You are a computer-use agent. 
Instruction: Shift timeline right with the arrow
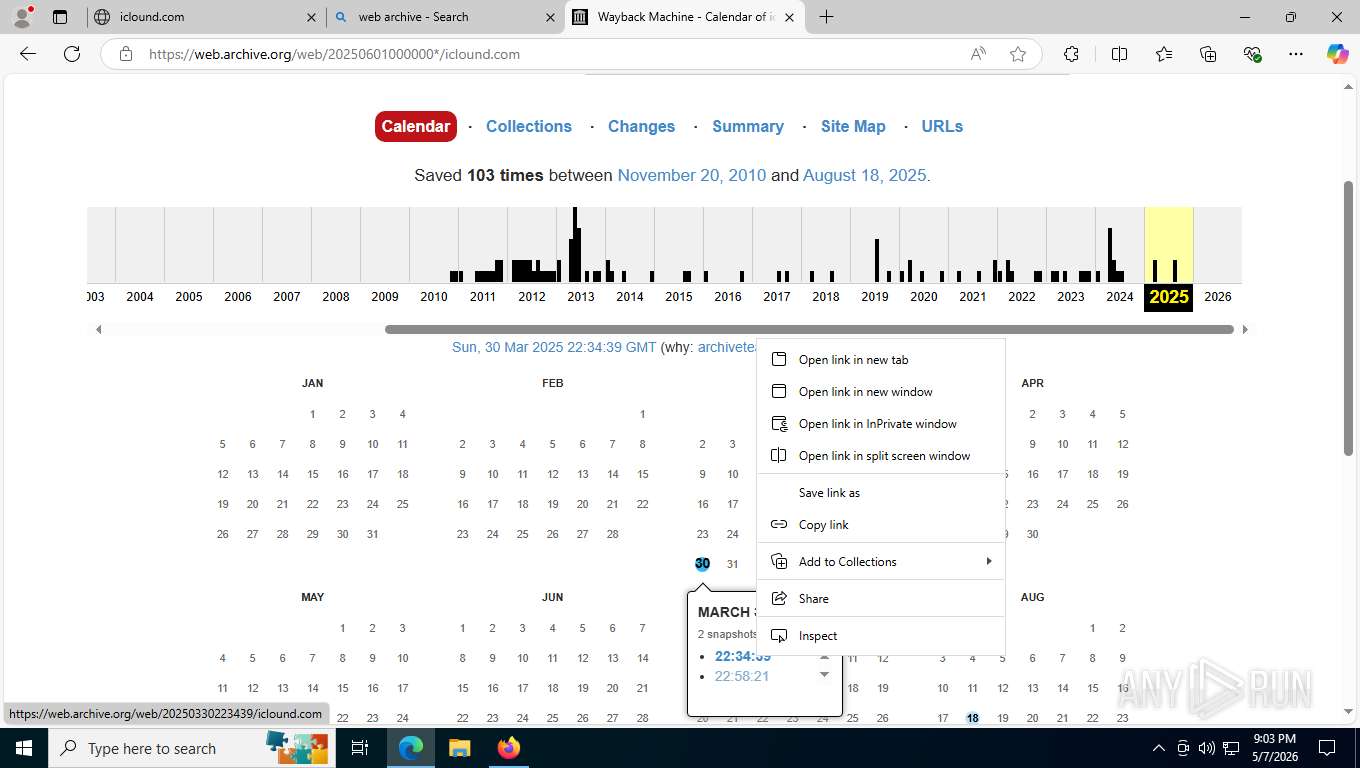(x=1245, y=329)
